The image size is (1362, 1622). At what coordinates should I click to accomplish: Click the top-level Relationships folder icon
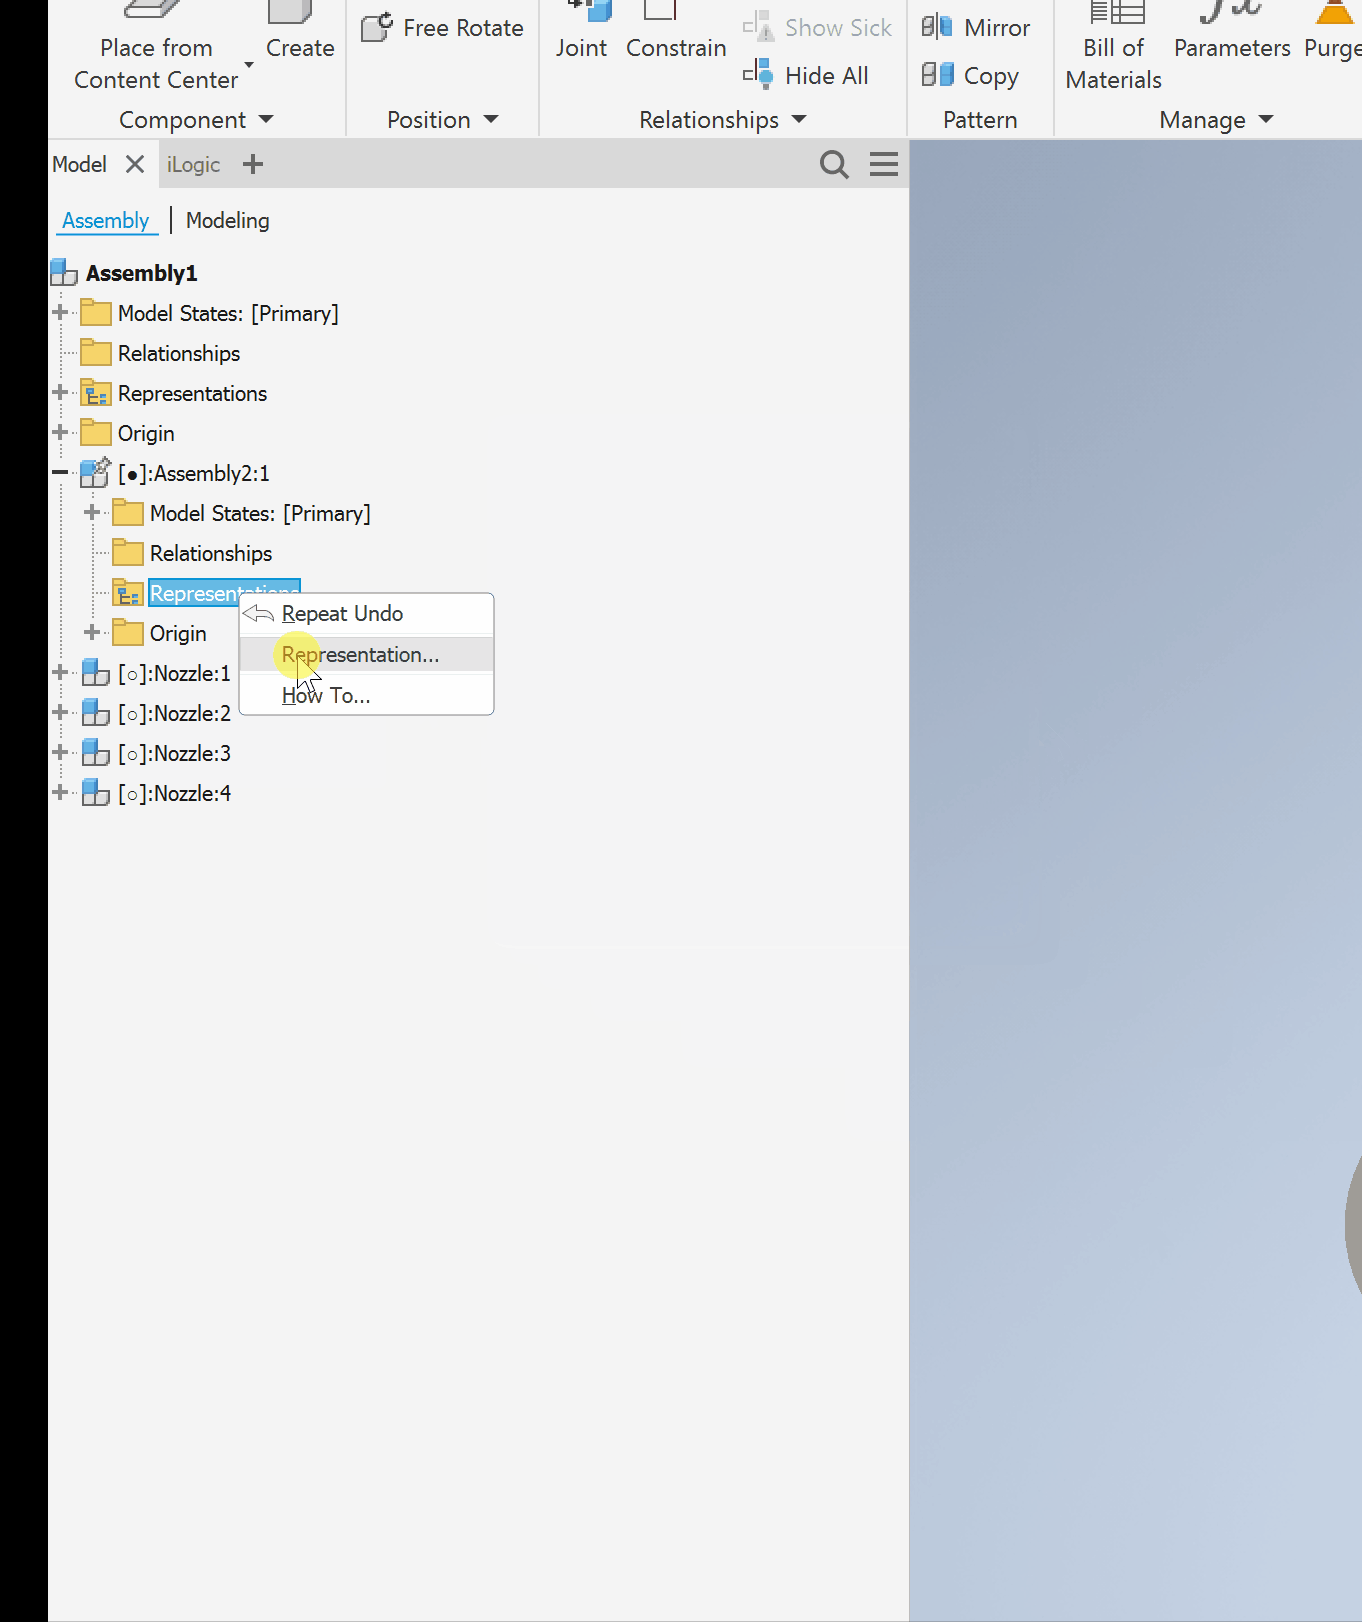[96, 352]
